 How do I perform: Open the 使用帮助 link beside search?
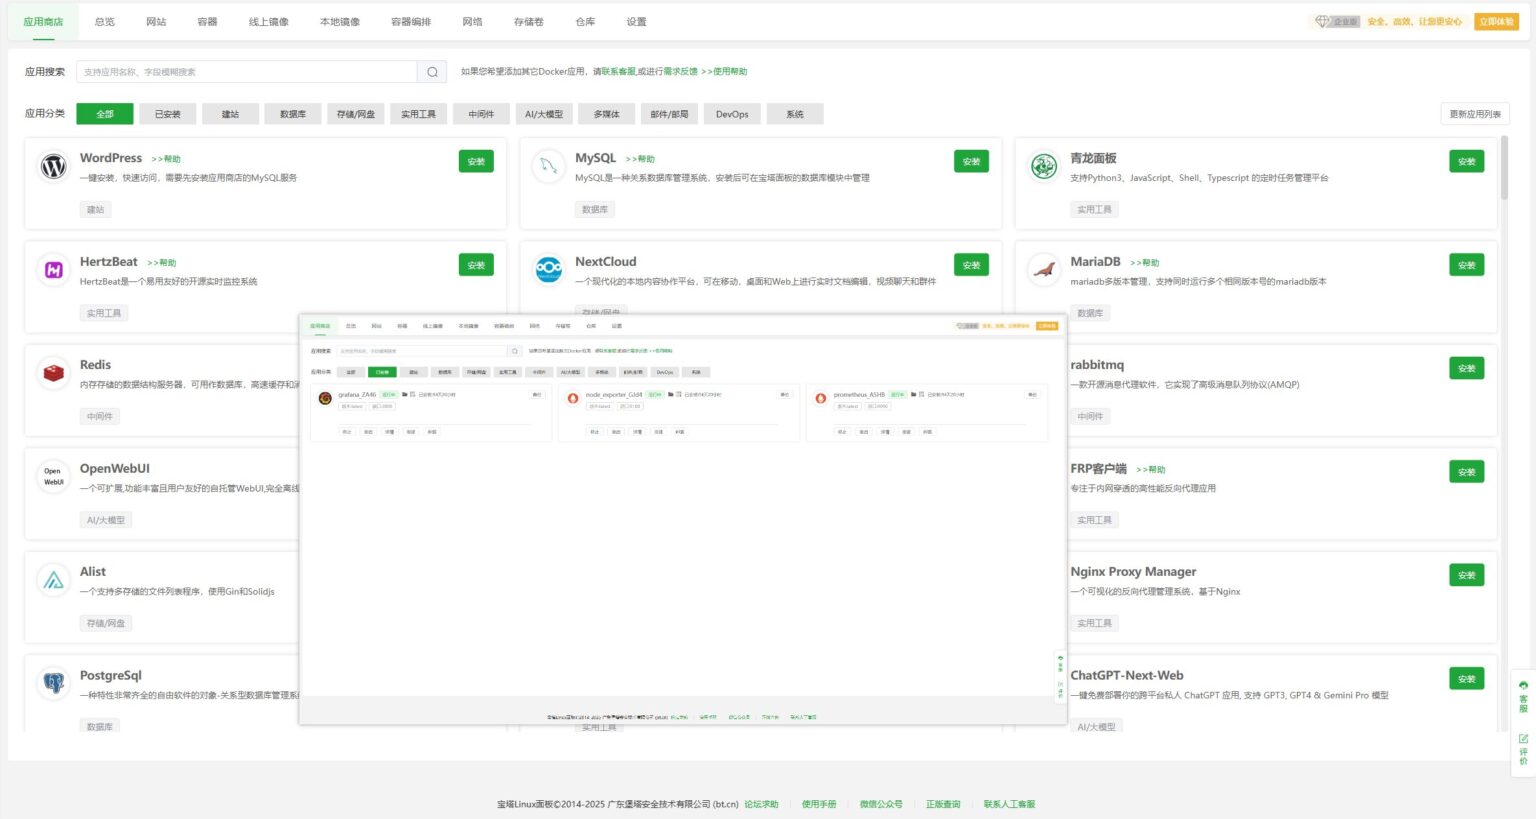[x=729, y=72]
